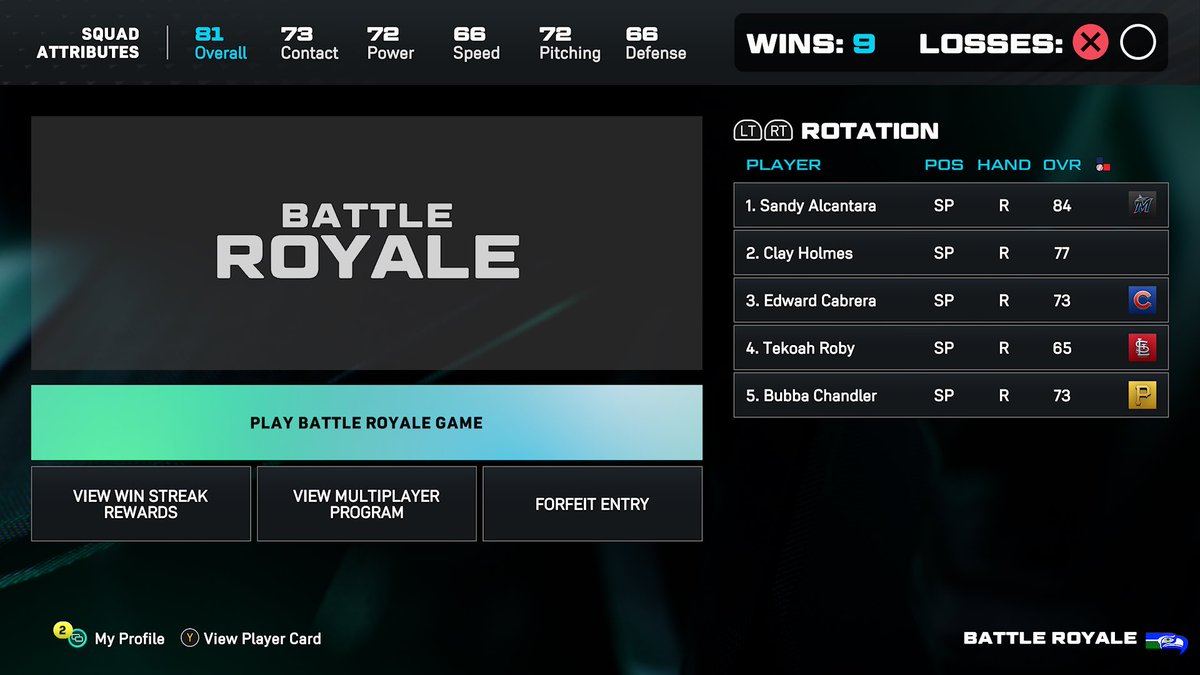This screenshot has height=675, width=1200.
Task: Click the PLAYER column header
Action: click(x=783, y=165)
